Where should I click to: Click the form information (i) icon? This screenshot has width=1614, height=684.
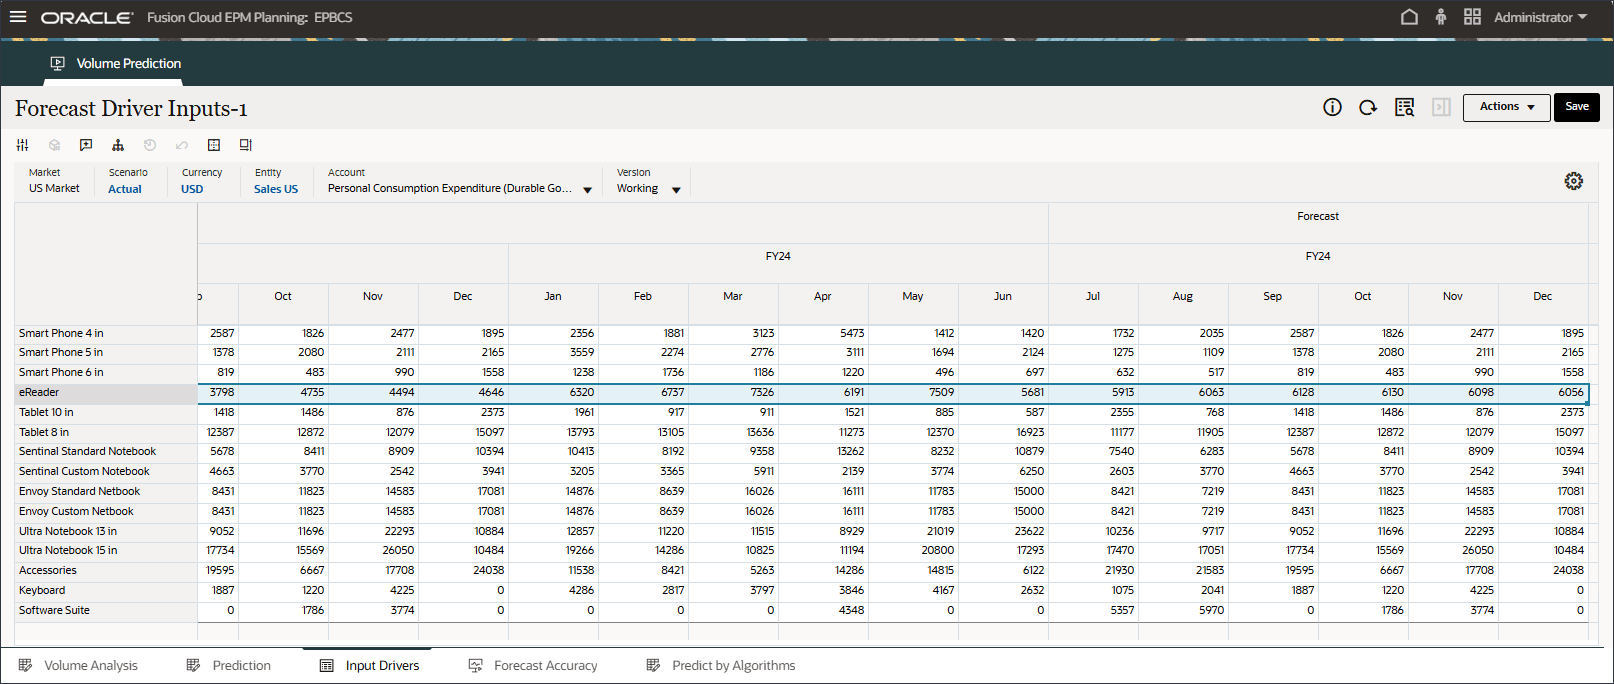(1332, 107)
